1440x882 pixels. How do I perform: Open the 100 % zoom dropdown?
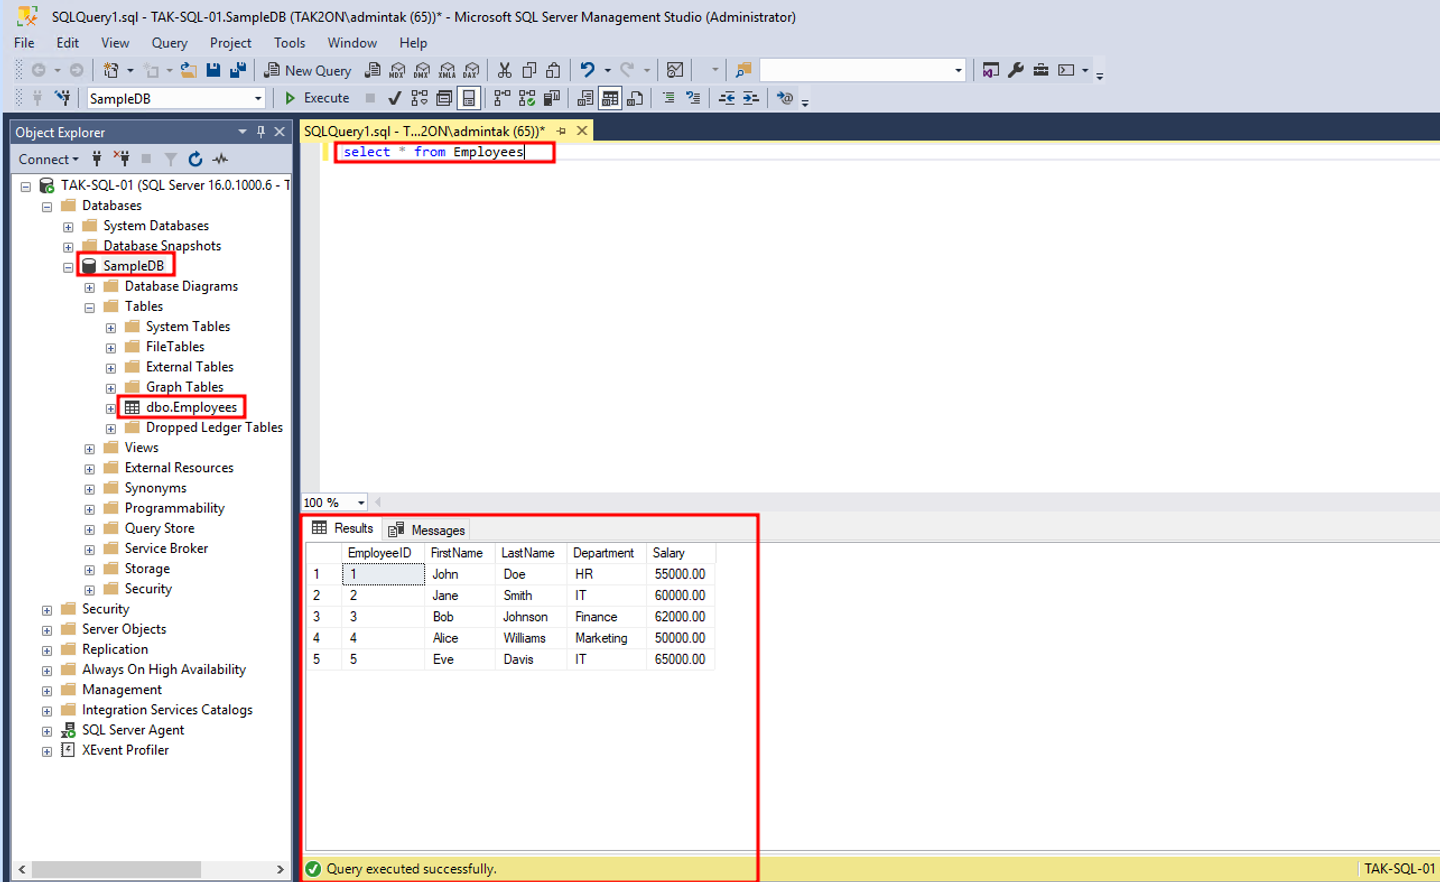pyautogui.click(x=361, y=503)
